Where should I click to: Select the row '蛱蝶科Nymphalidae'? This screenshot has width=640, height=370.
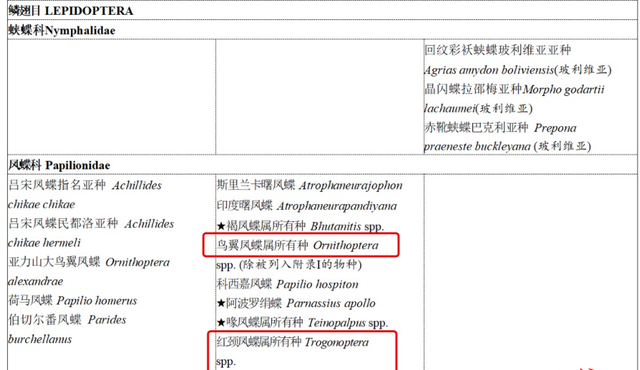click(322, 30)
